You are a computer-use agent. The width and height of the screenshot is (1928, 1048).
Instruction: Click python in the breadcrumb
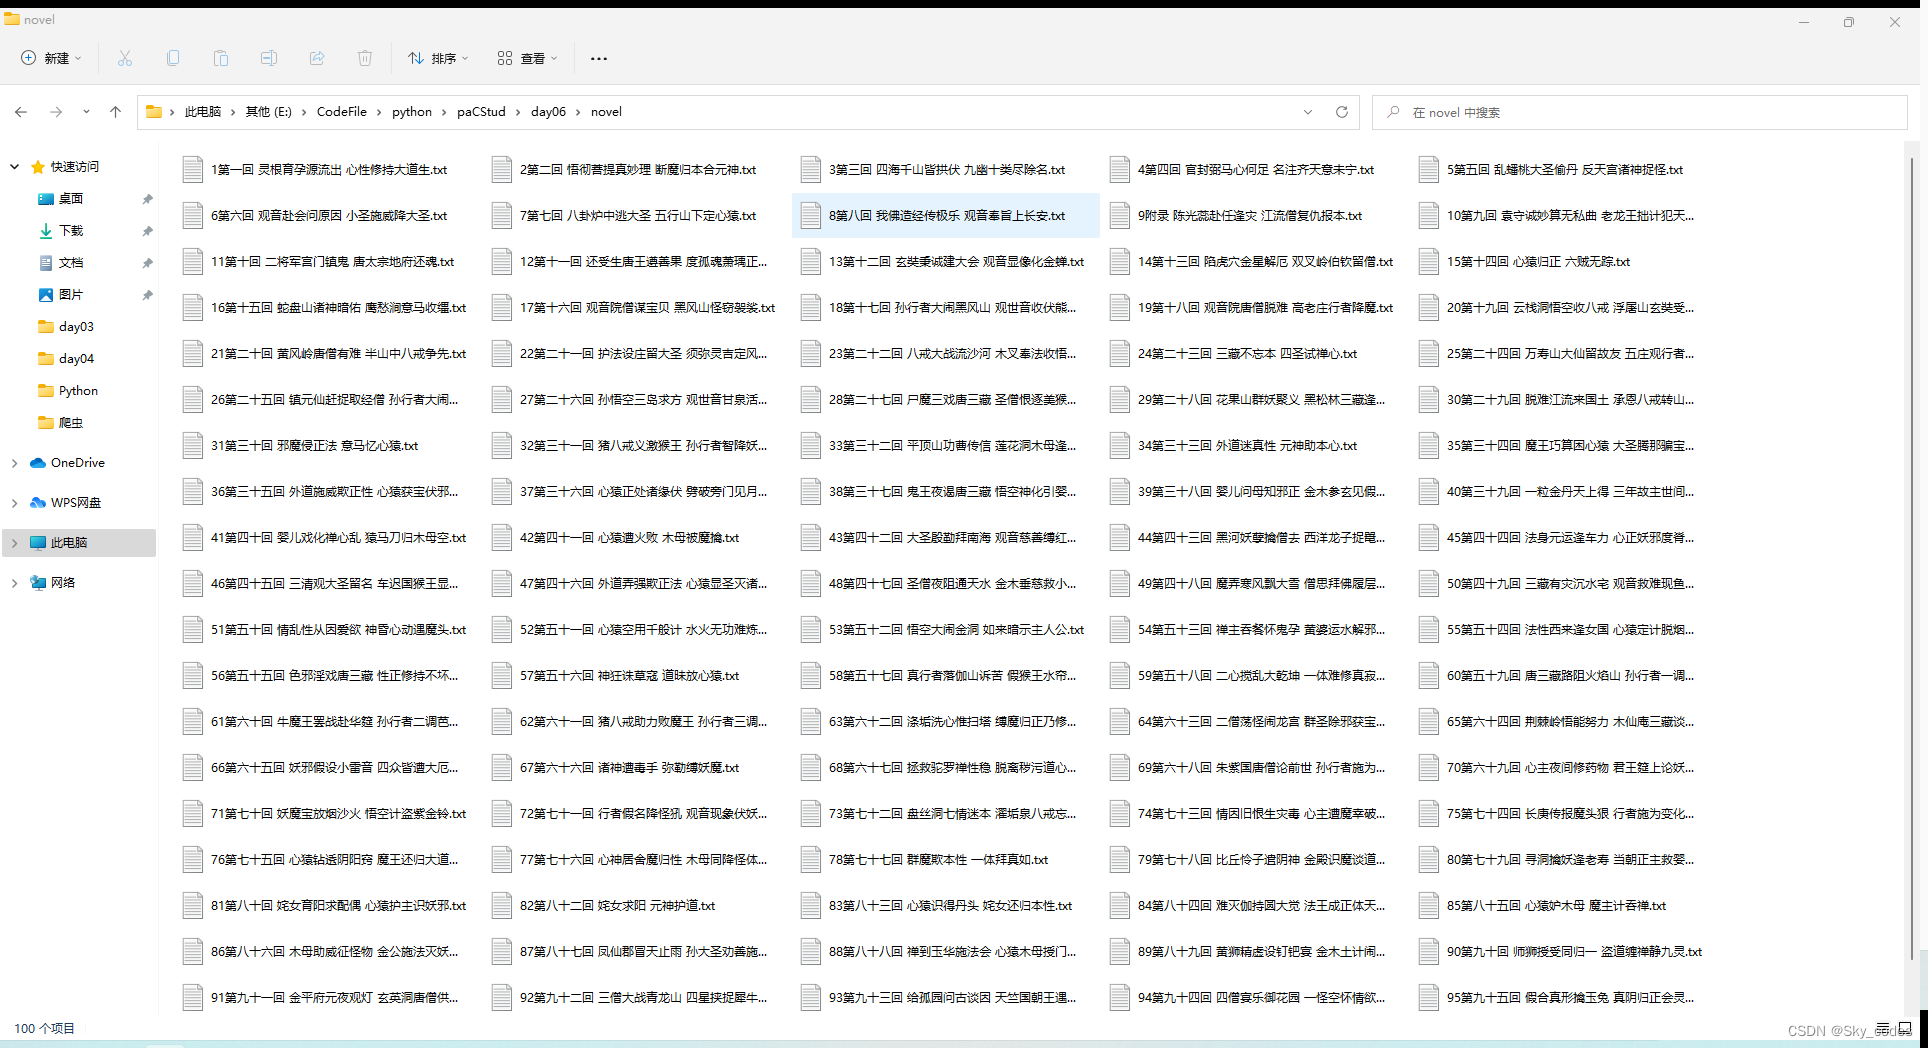coord(412,112)
